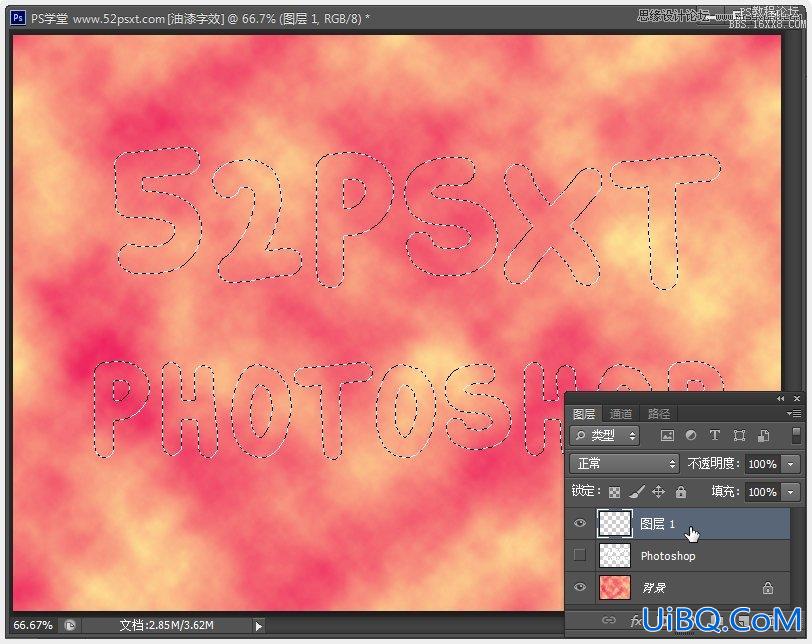812x644 pixels.
Task: Click the 66.67% zoom field in status bar
Action: pyautogui.click(x=33, y=625)
